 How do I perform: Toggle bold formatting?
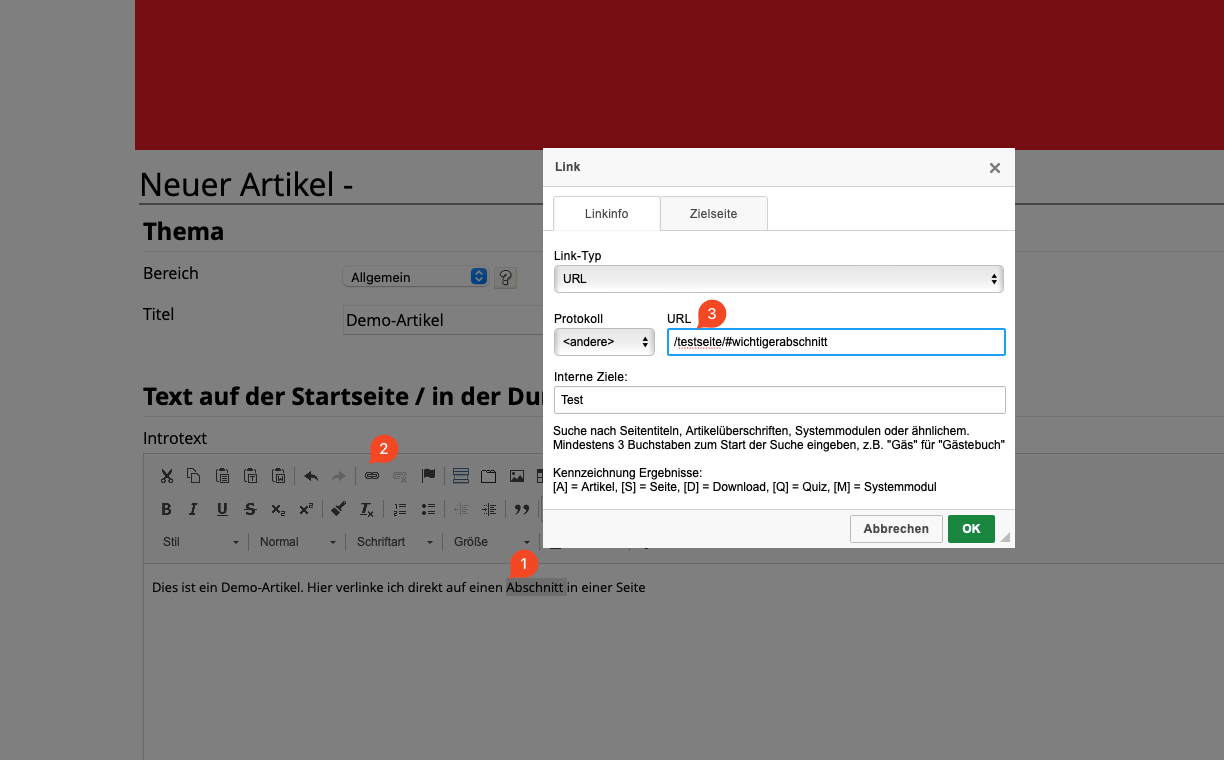pyautogui.click(x=167, y=509)
